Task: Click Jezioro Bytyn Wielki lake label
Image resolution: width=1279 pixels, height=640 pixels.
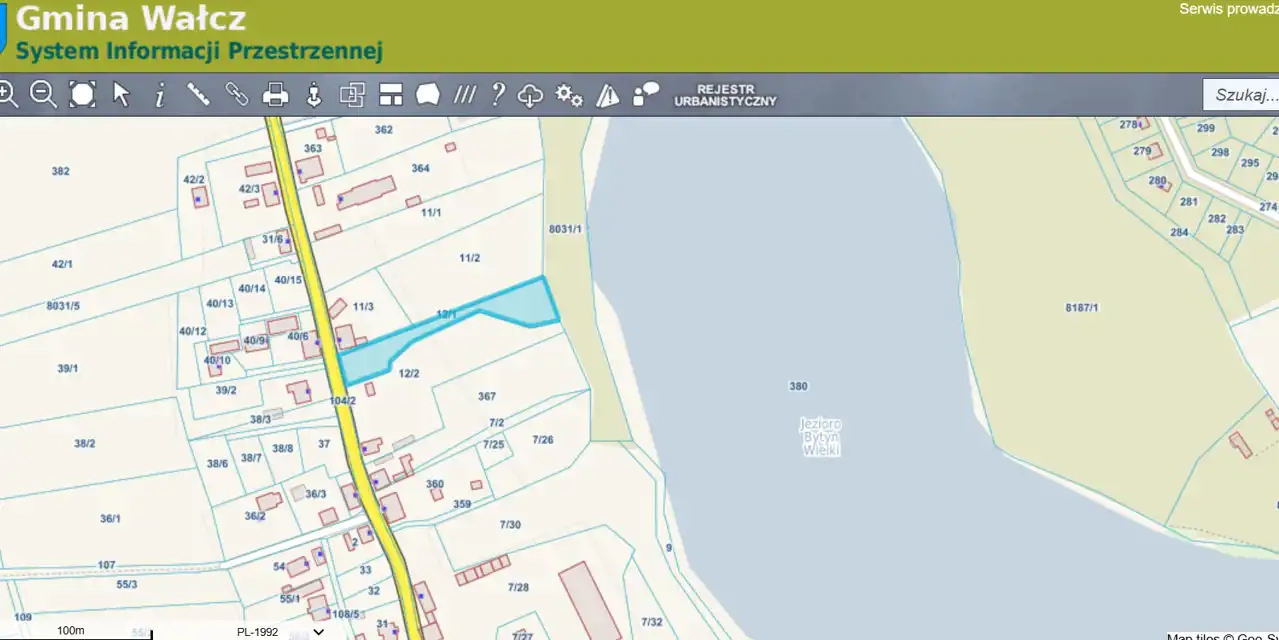Action: pos(820,437)
